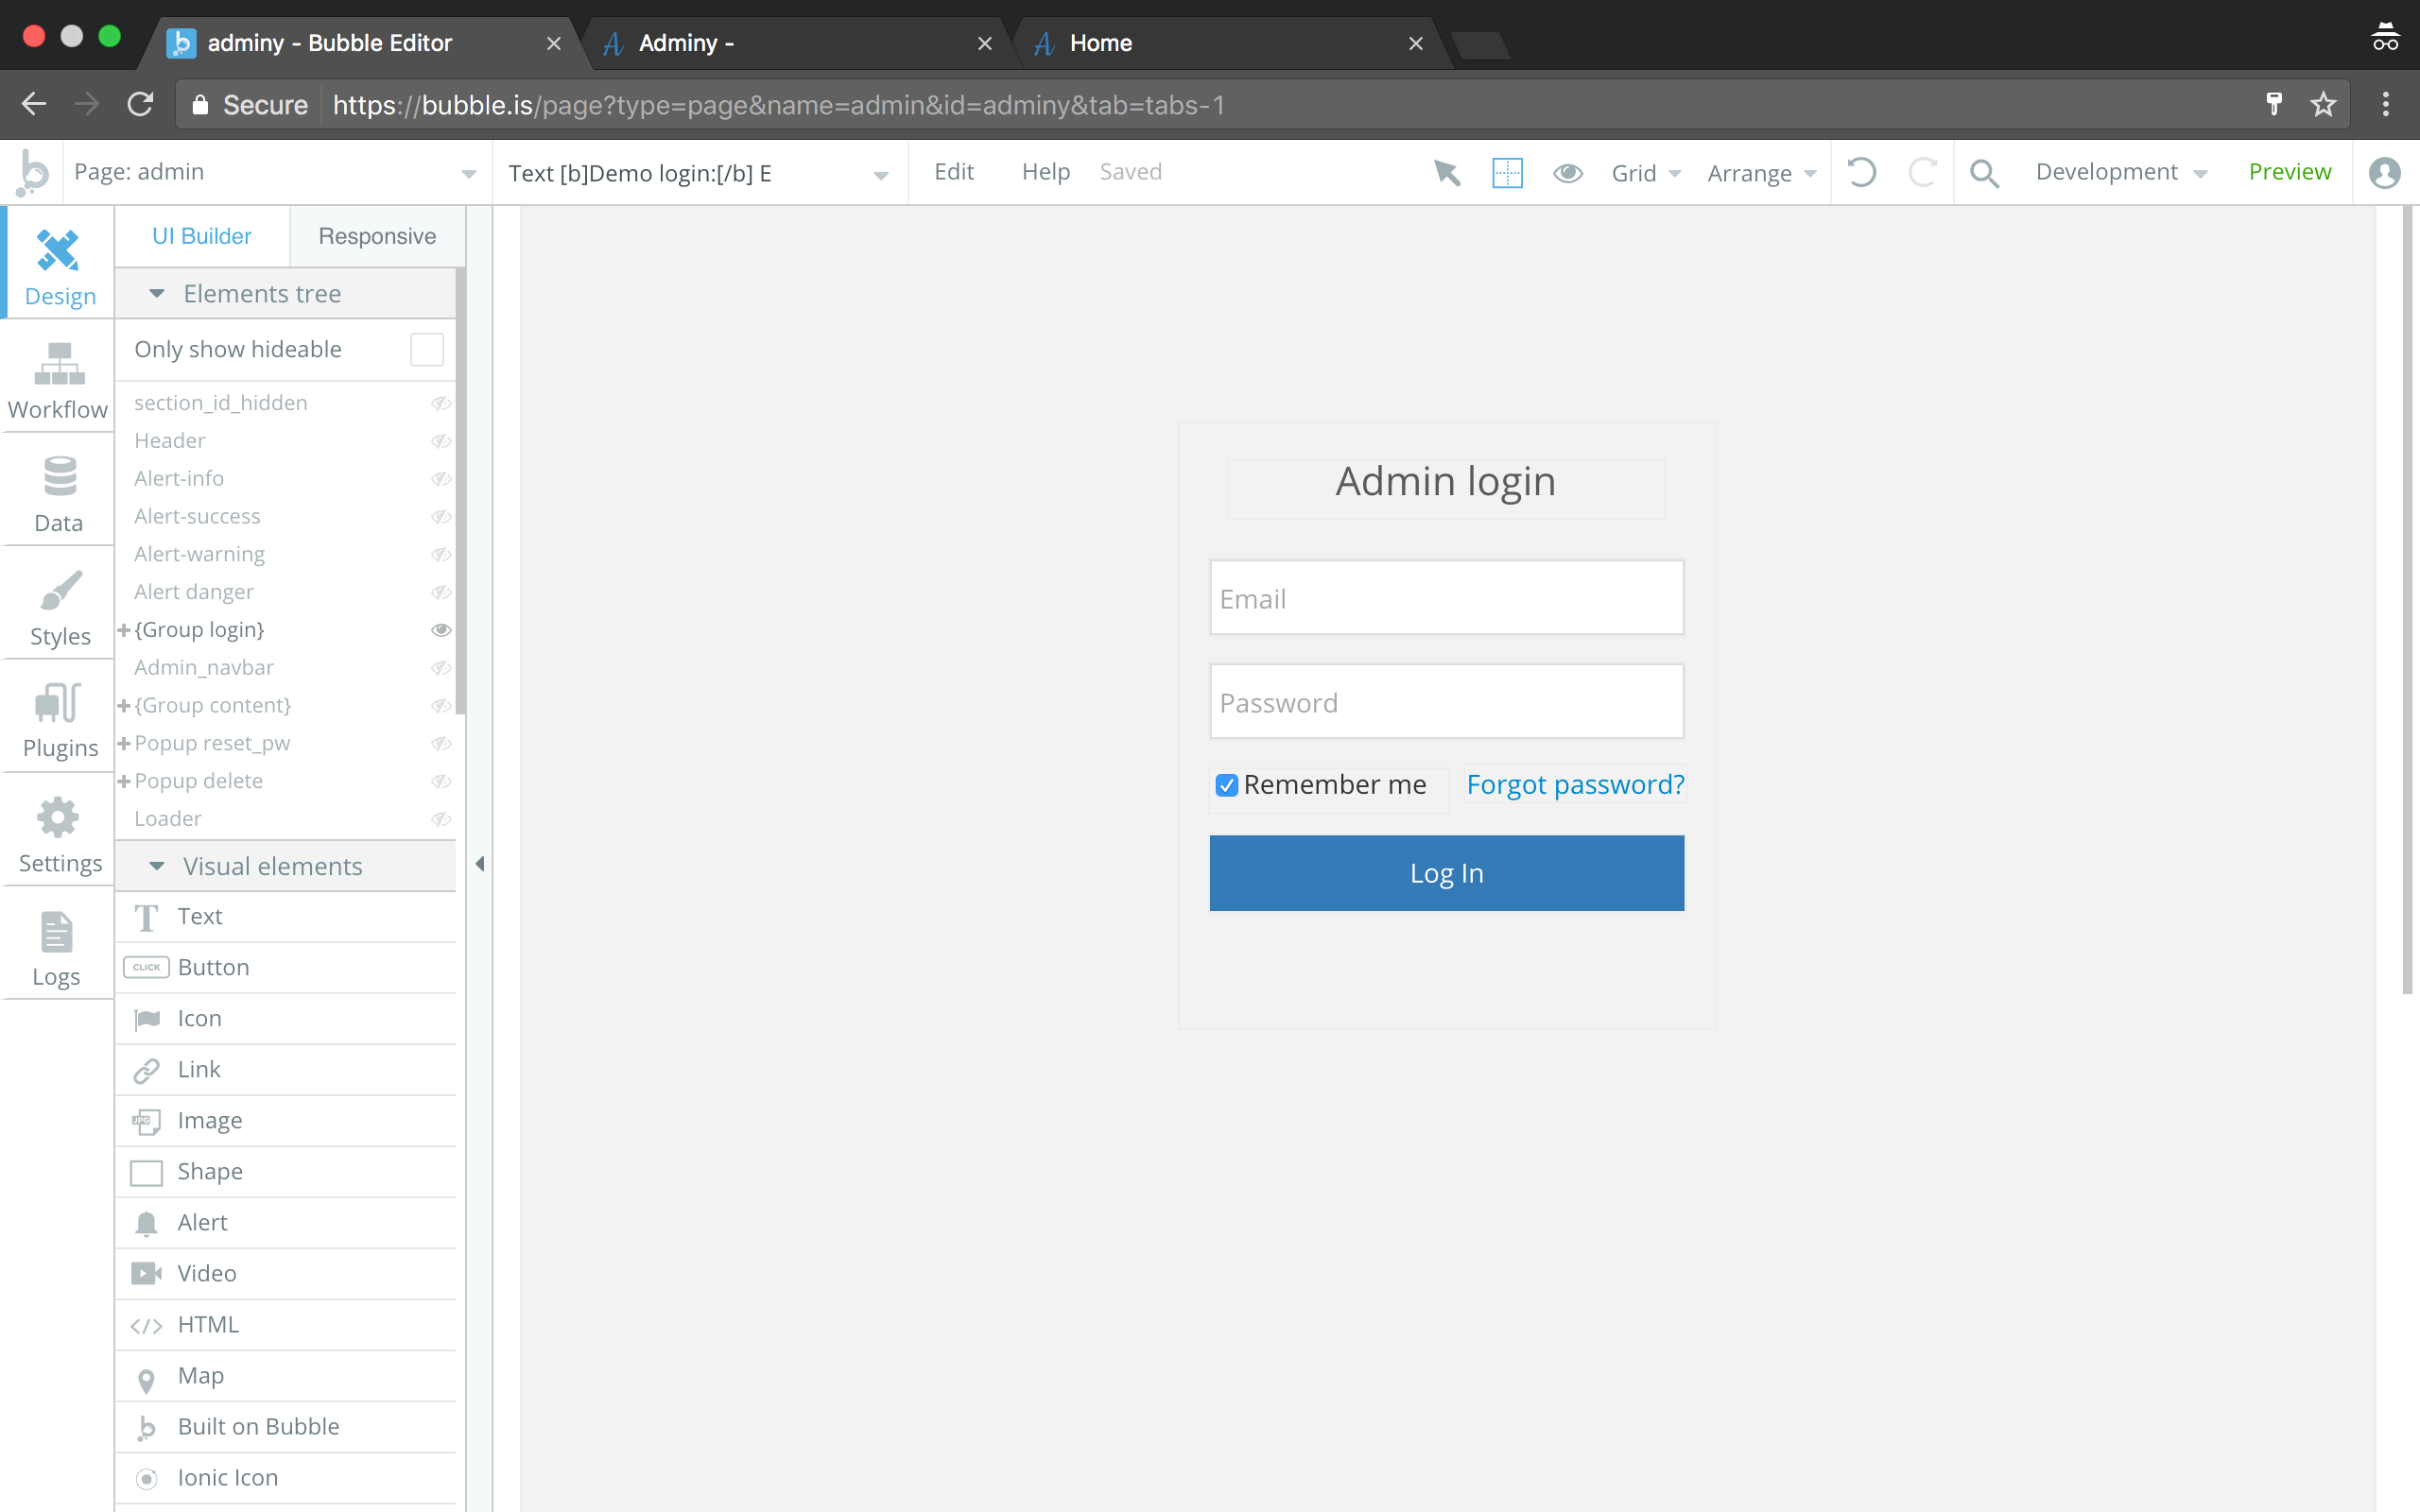Open the Logs section icon
The height and width of the screenshot is (1512, 2420).
point(56,933)
